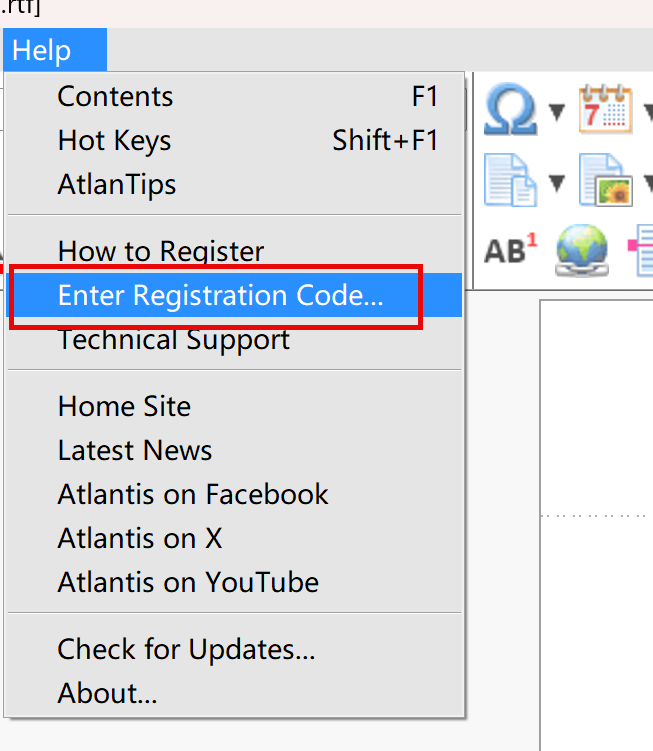Close the Help menu via its title
The image size is (653, 751).
[41, 51]
